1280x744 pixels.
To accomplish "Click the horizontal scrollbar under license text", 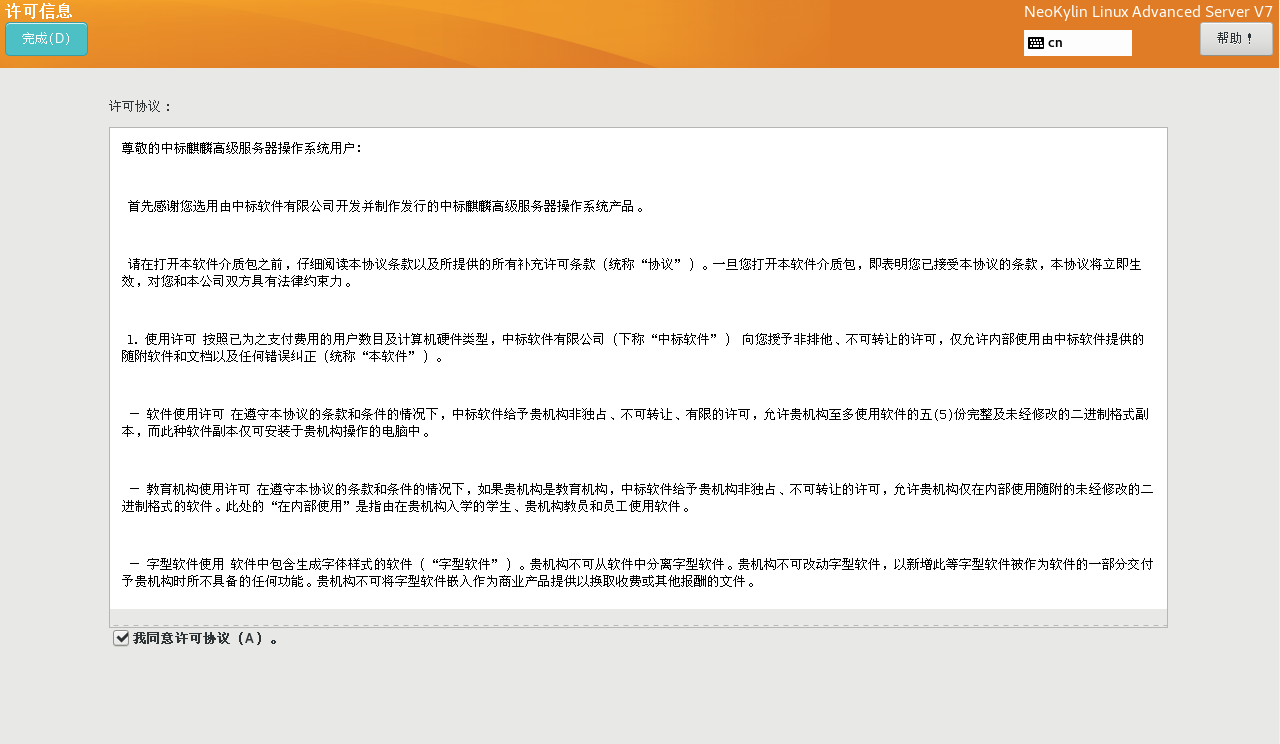I will pyautogui.click(x=638, y=616).
